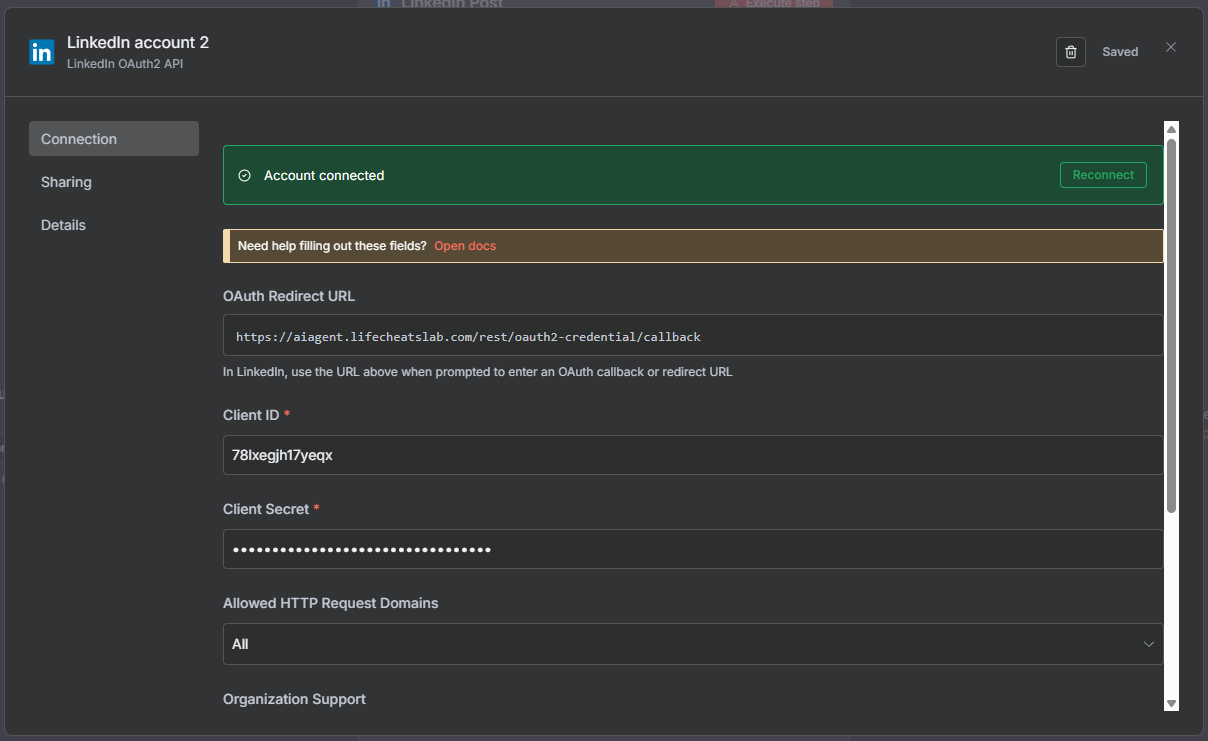
Task: Click the Account connected checkmark icon
Action: coord(244,176)
